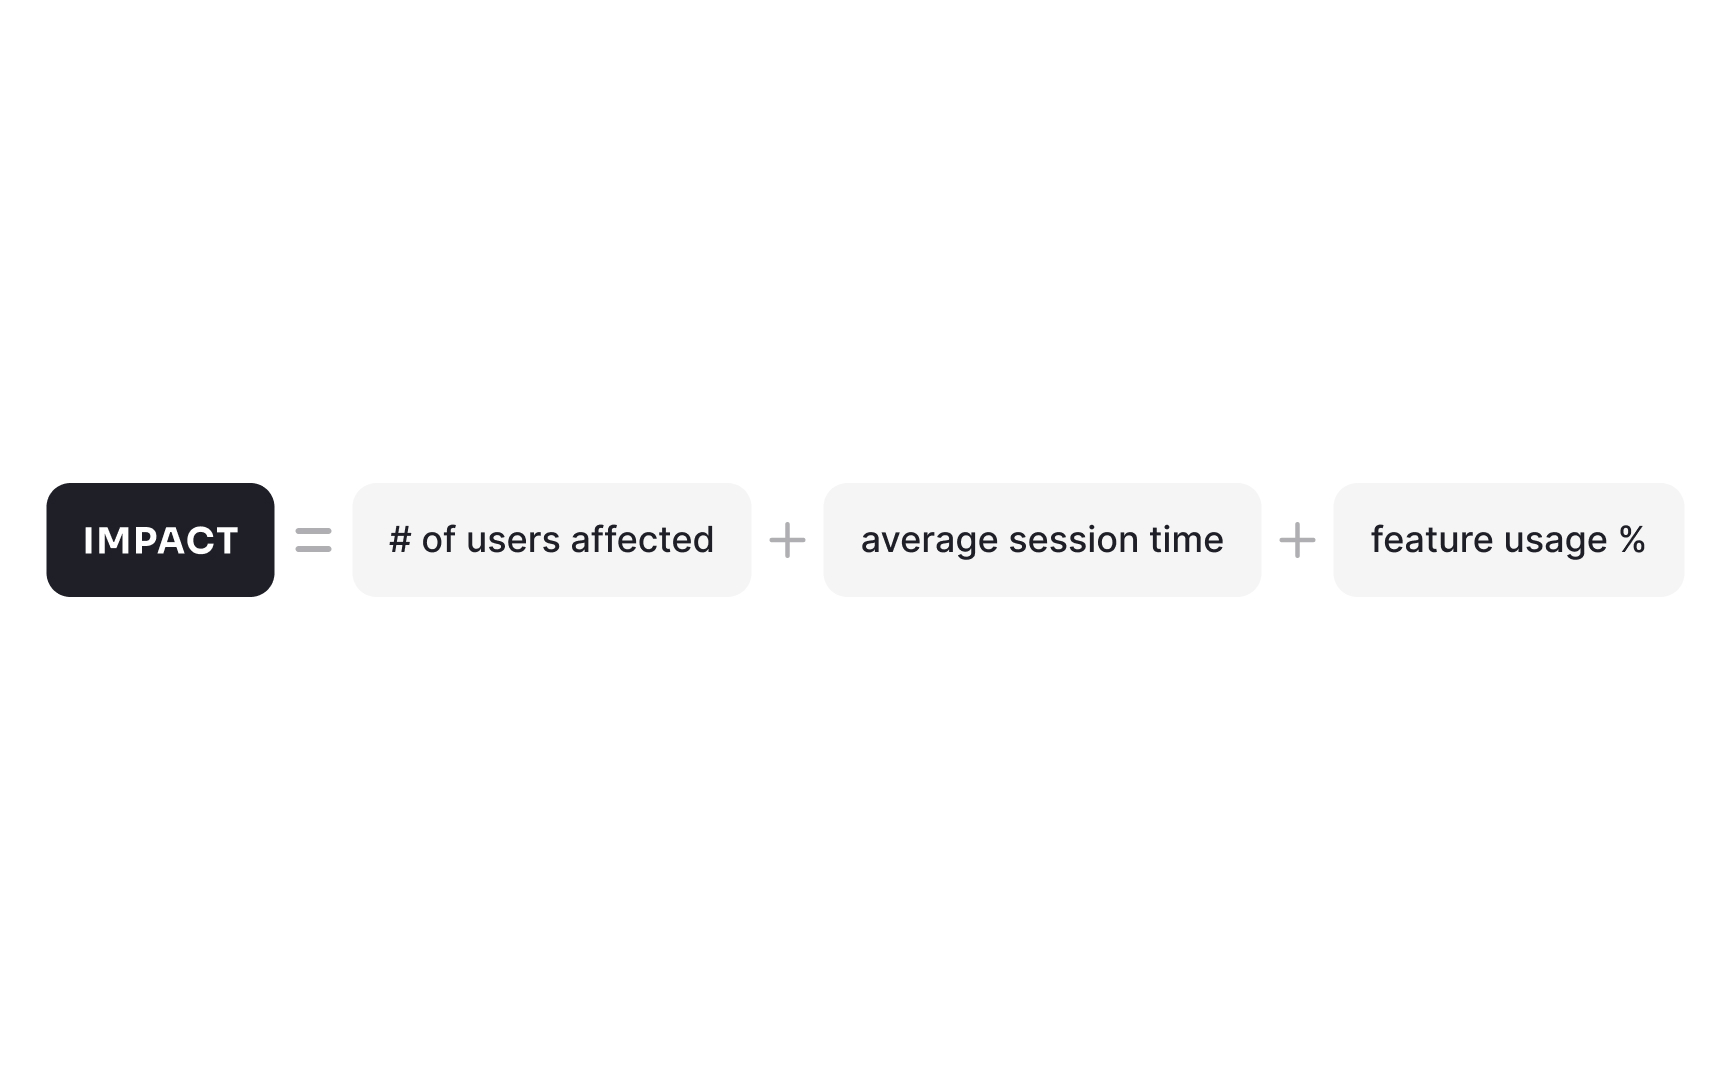The image size is (1728, 1080).
Task: Select the plus sign before feature usage
Action: click(x=1297, y=540)
